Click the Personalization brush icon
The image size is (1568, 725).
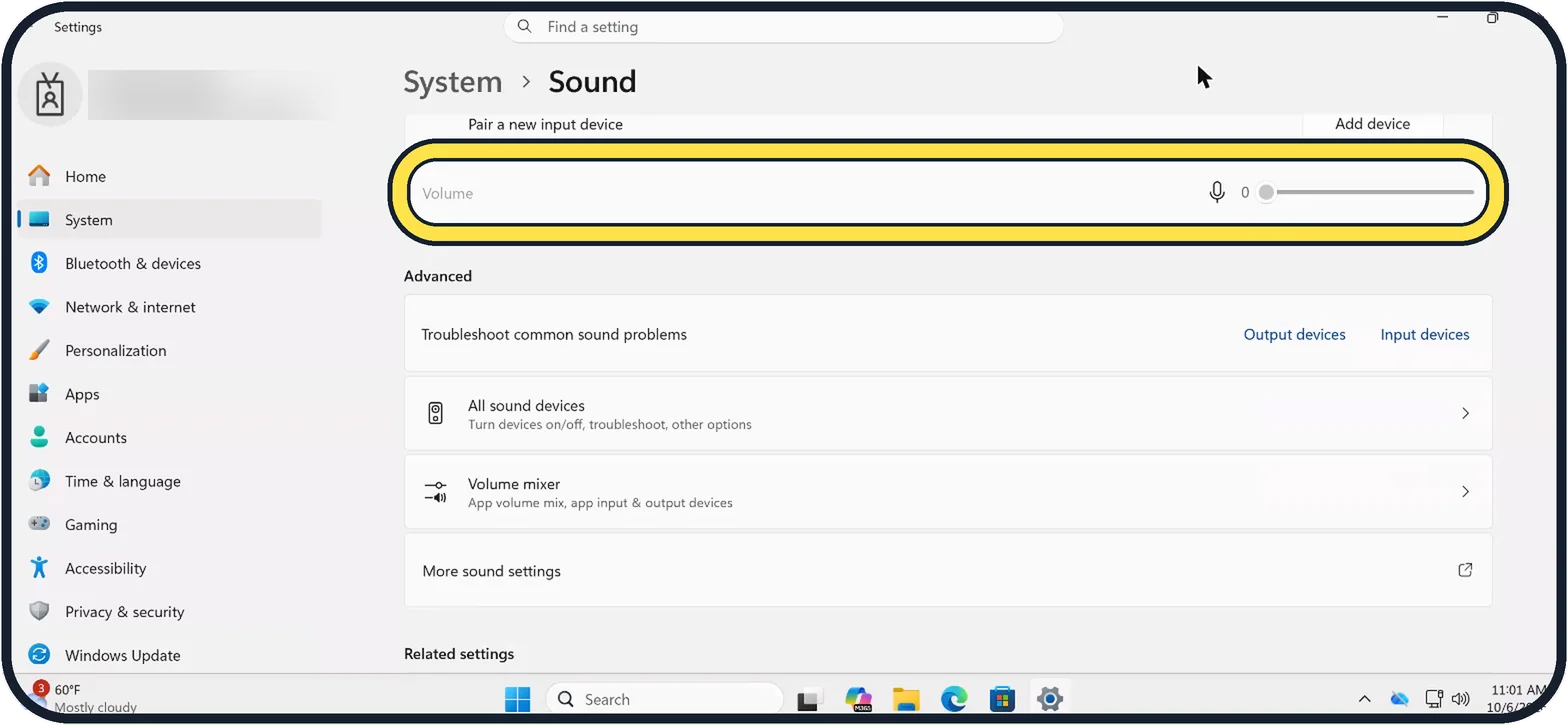coord(39,350)
